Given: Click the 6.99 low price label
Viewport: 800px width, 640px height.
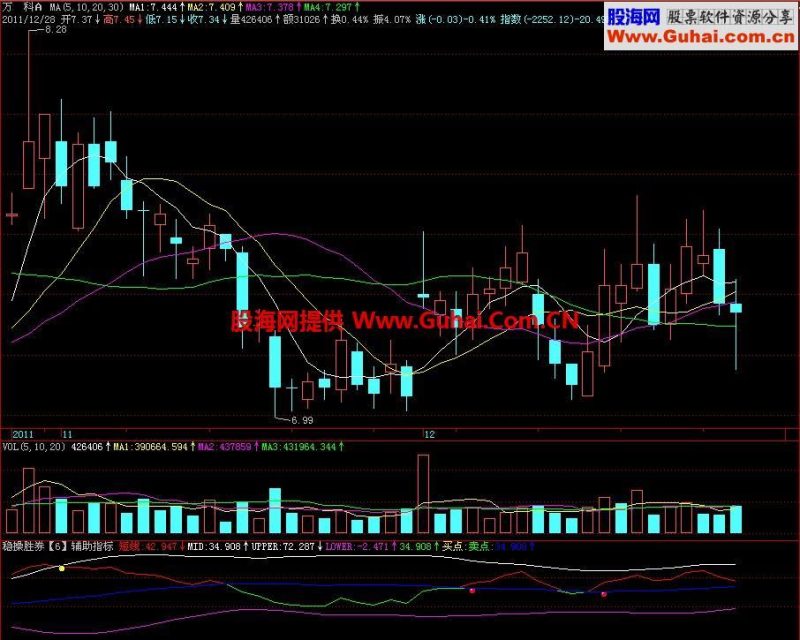Looking at the screenshot, I should pyautogui.click(x=302, y=421).
